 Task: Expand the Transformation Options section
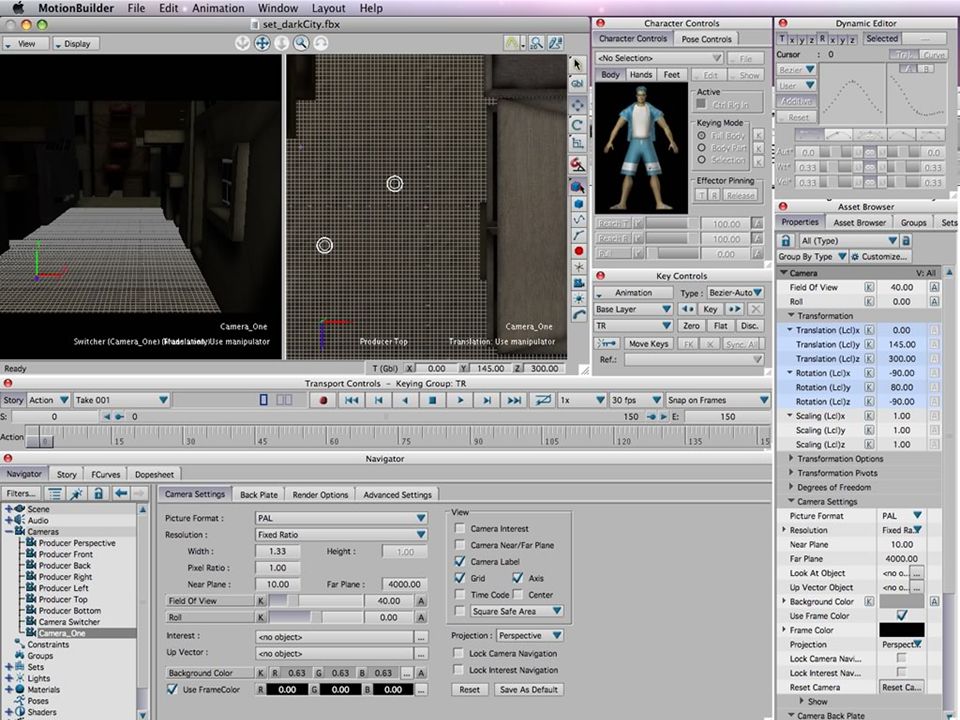point(791,458)
